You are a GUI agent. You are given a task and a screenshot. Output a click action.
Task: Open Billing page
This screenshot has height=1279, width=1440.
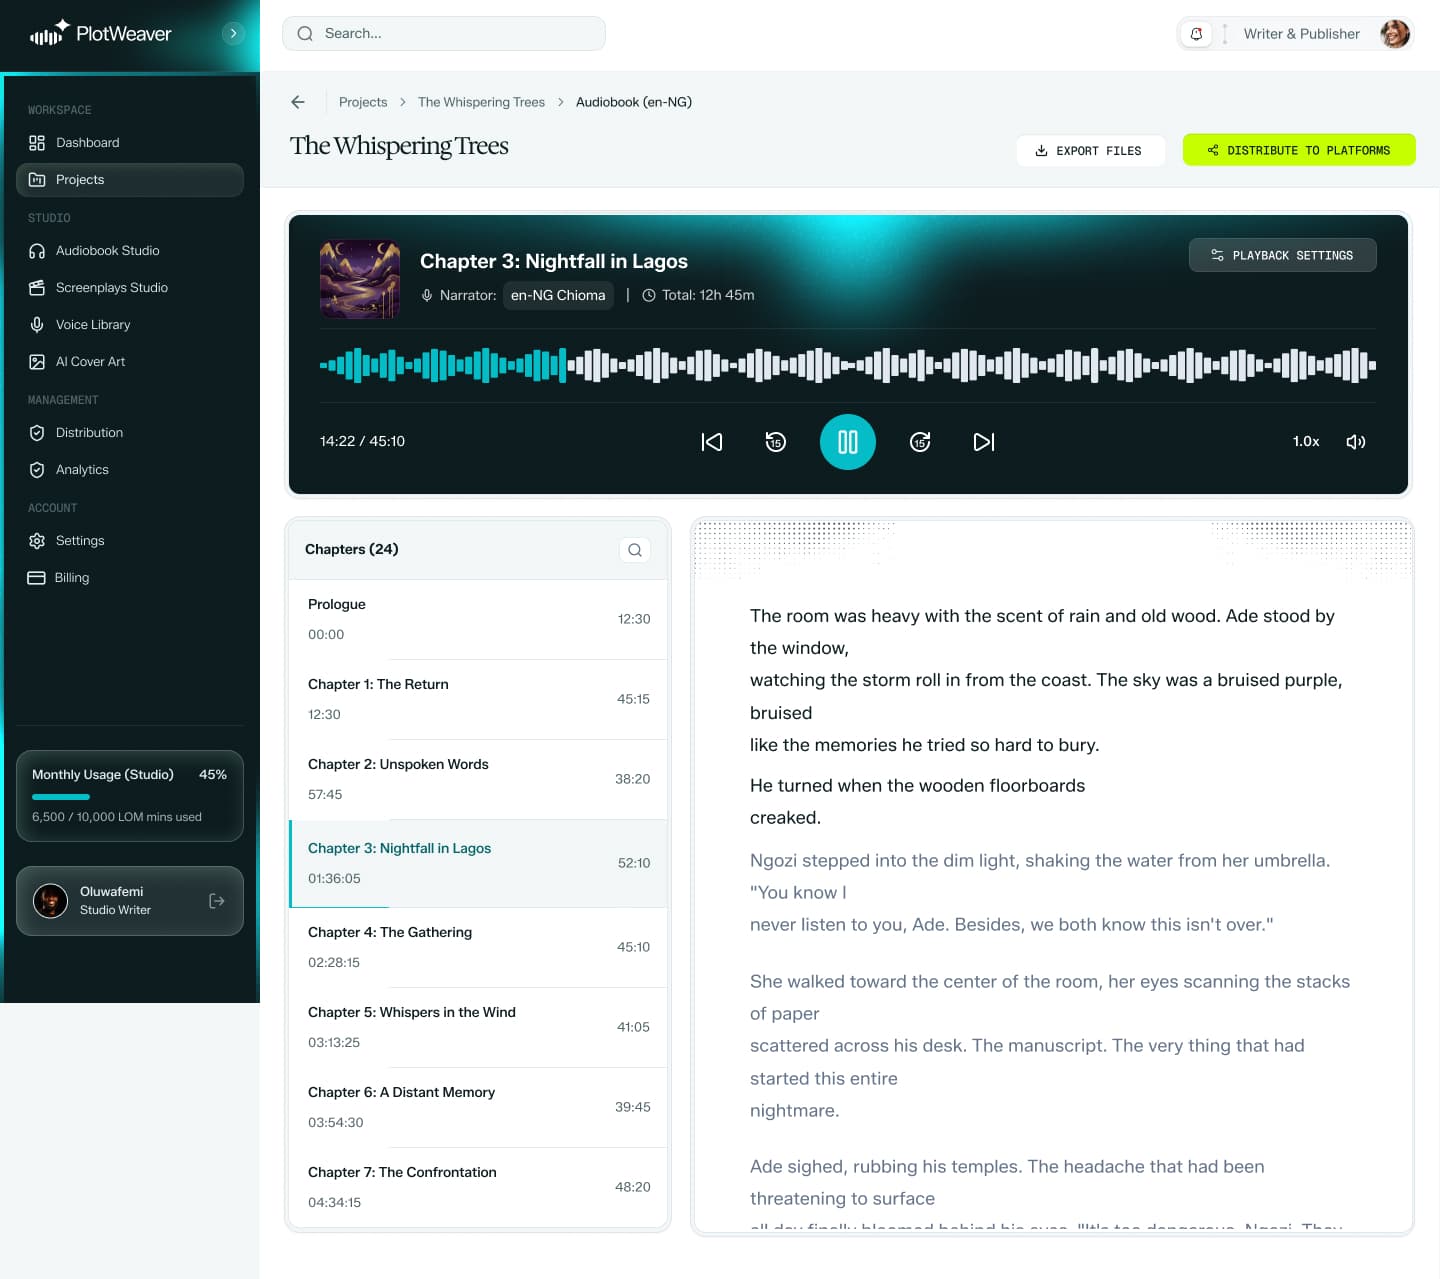point(130,578)
